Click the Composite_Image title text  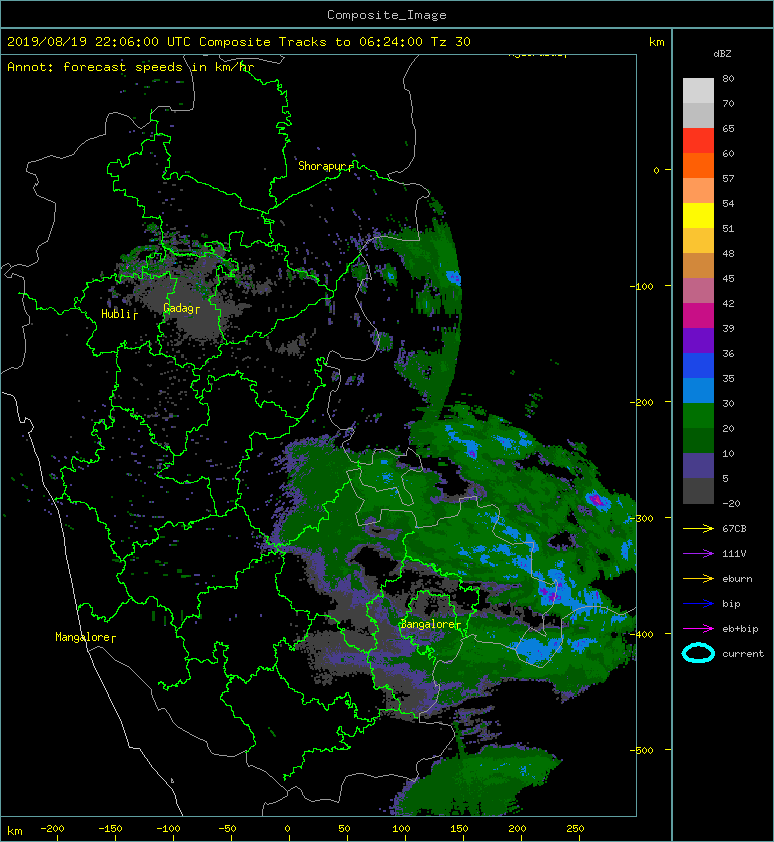pyautogui.click(x=387, y=15)
